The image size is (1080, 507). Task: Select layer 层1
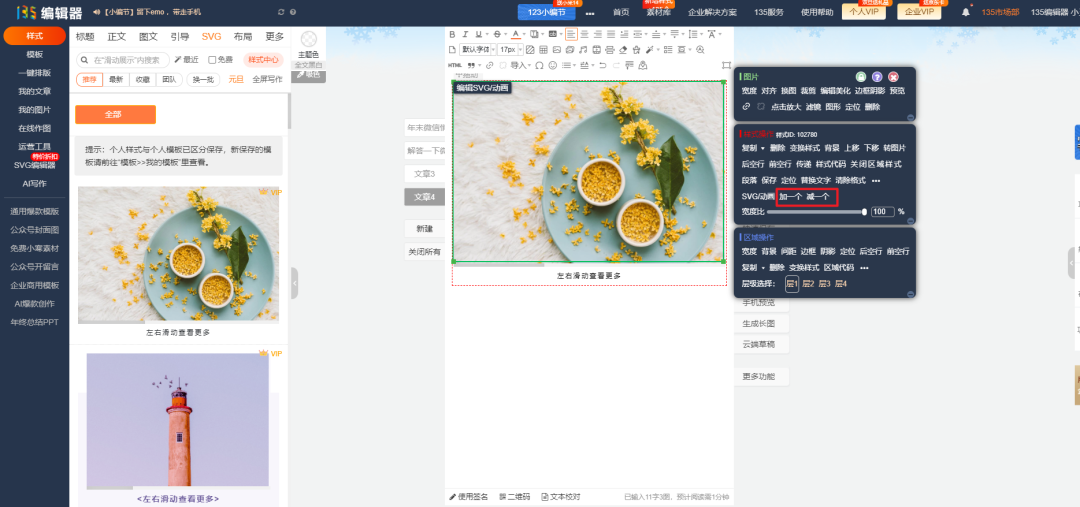click(792, 284)
